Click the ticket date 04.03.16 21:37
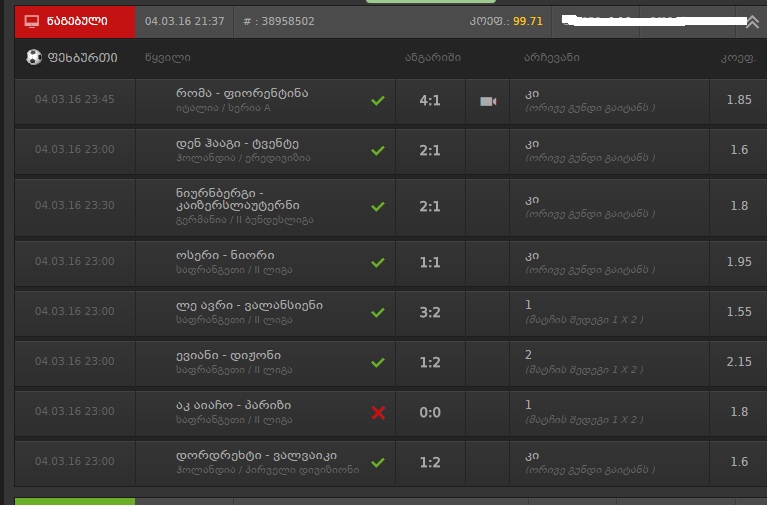This screenshot has width=767, height=507. (x=184, y=22)
